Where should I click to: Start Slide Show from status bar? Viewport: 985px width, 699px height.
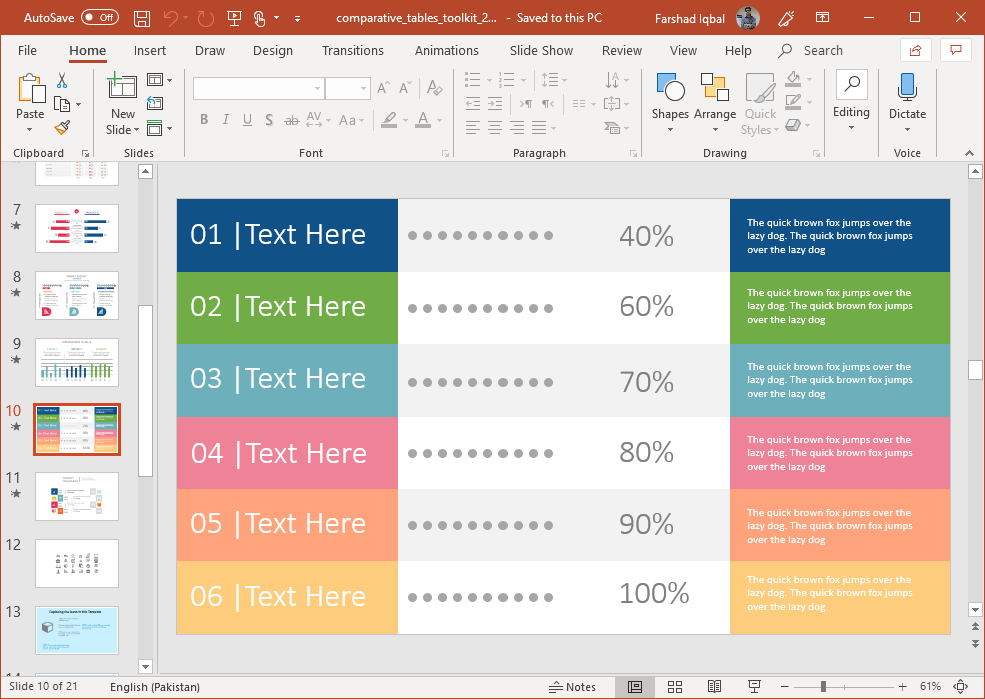(x=753, y=687)
